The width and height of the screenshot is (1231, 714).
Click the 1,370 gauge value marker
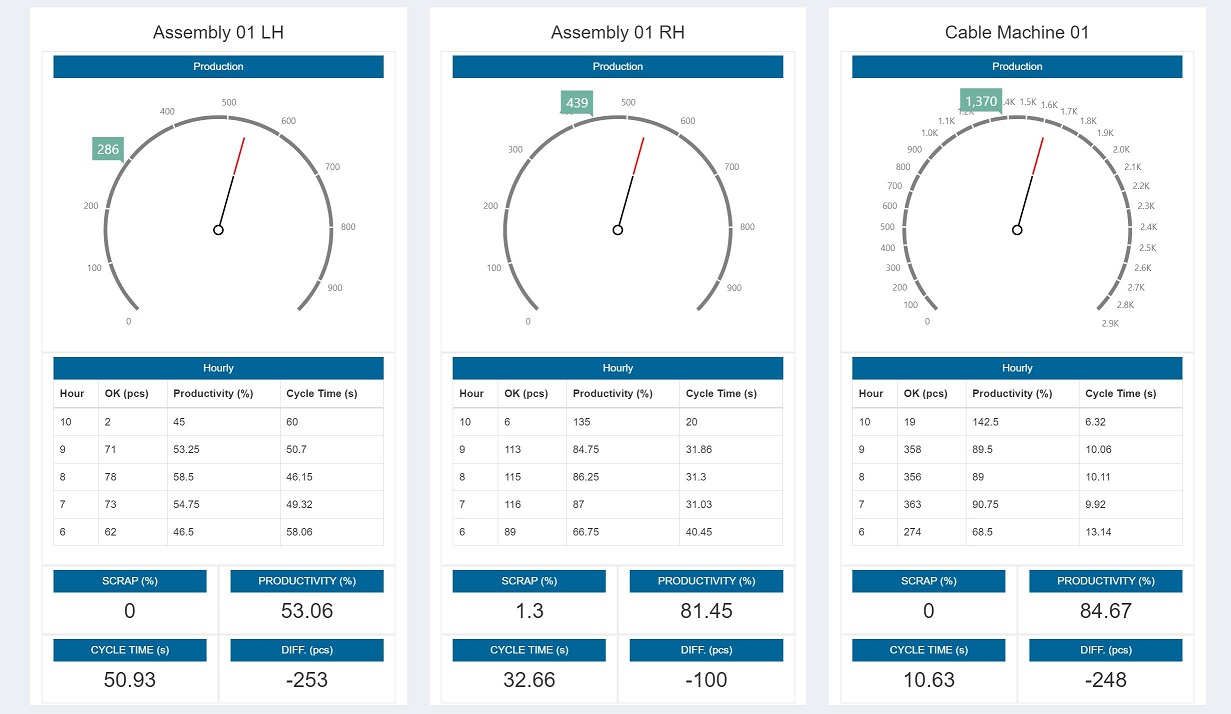(981, 101)
